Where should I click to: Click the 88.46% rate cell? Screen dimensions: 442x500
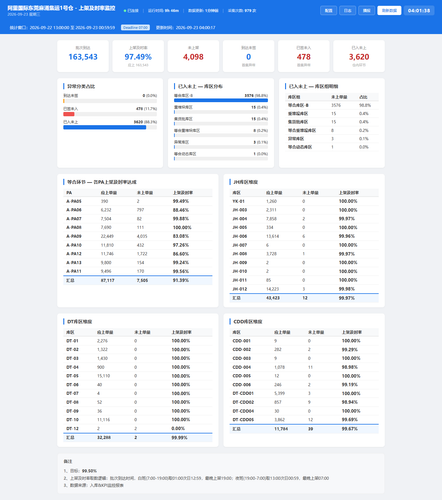181,210
